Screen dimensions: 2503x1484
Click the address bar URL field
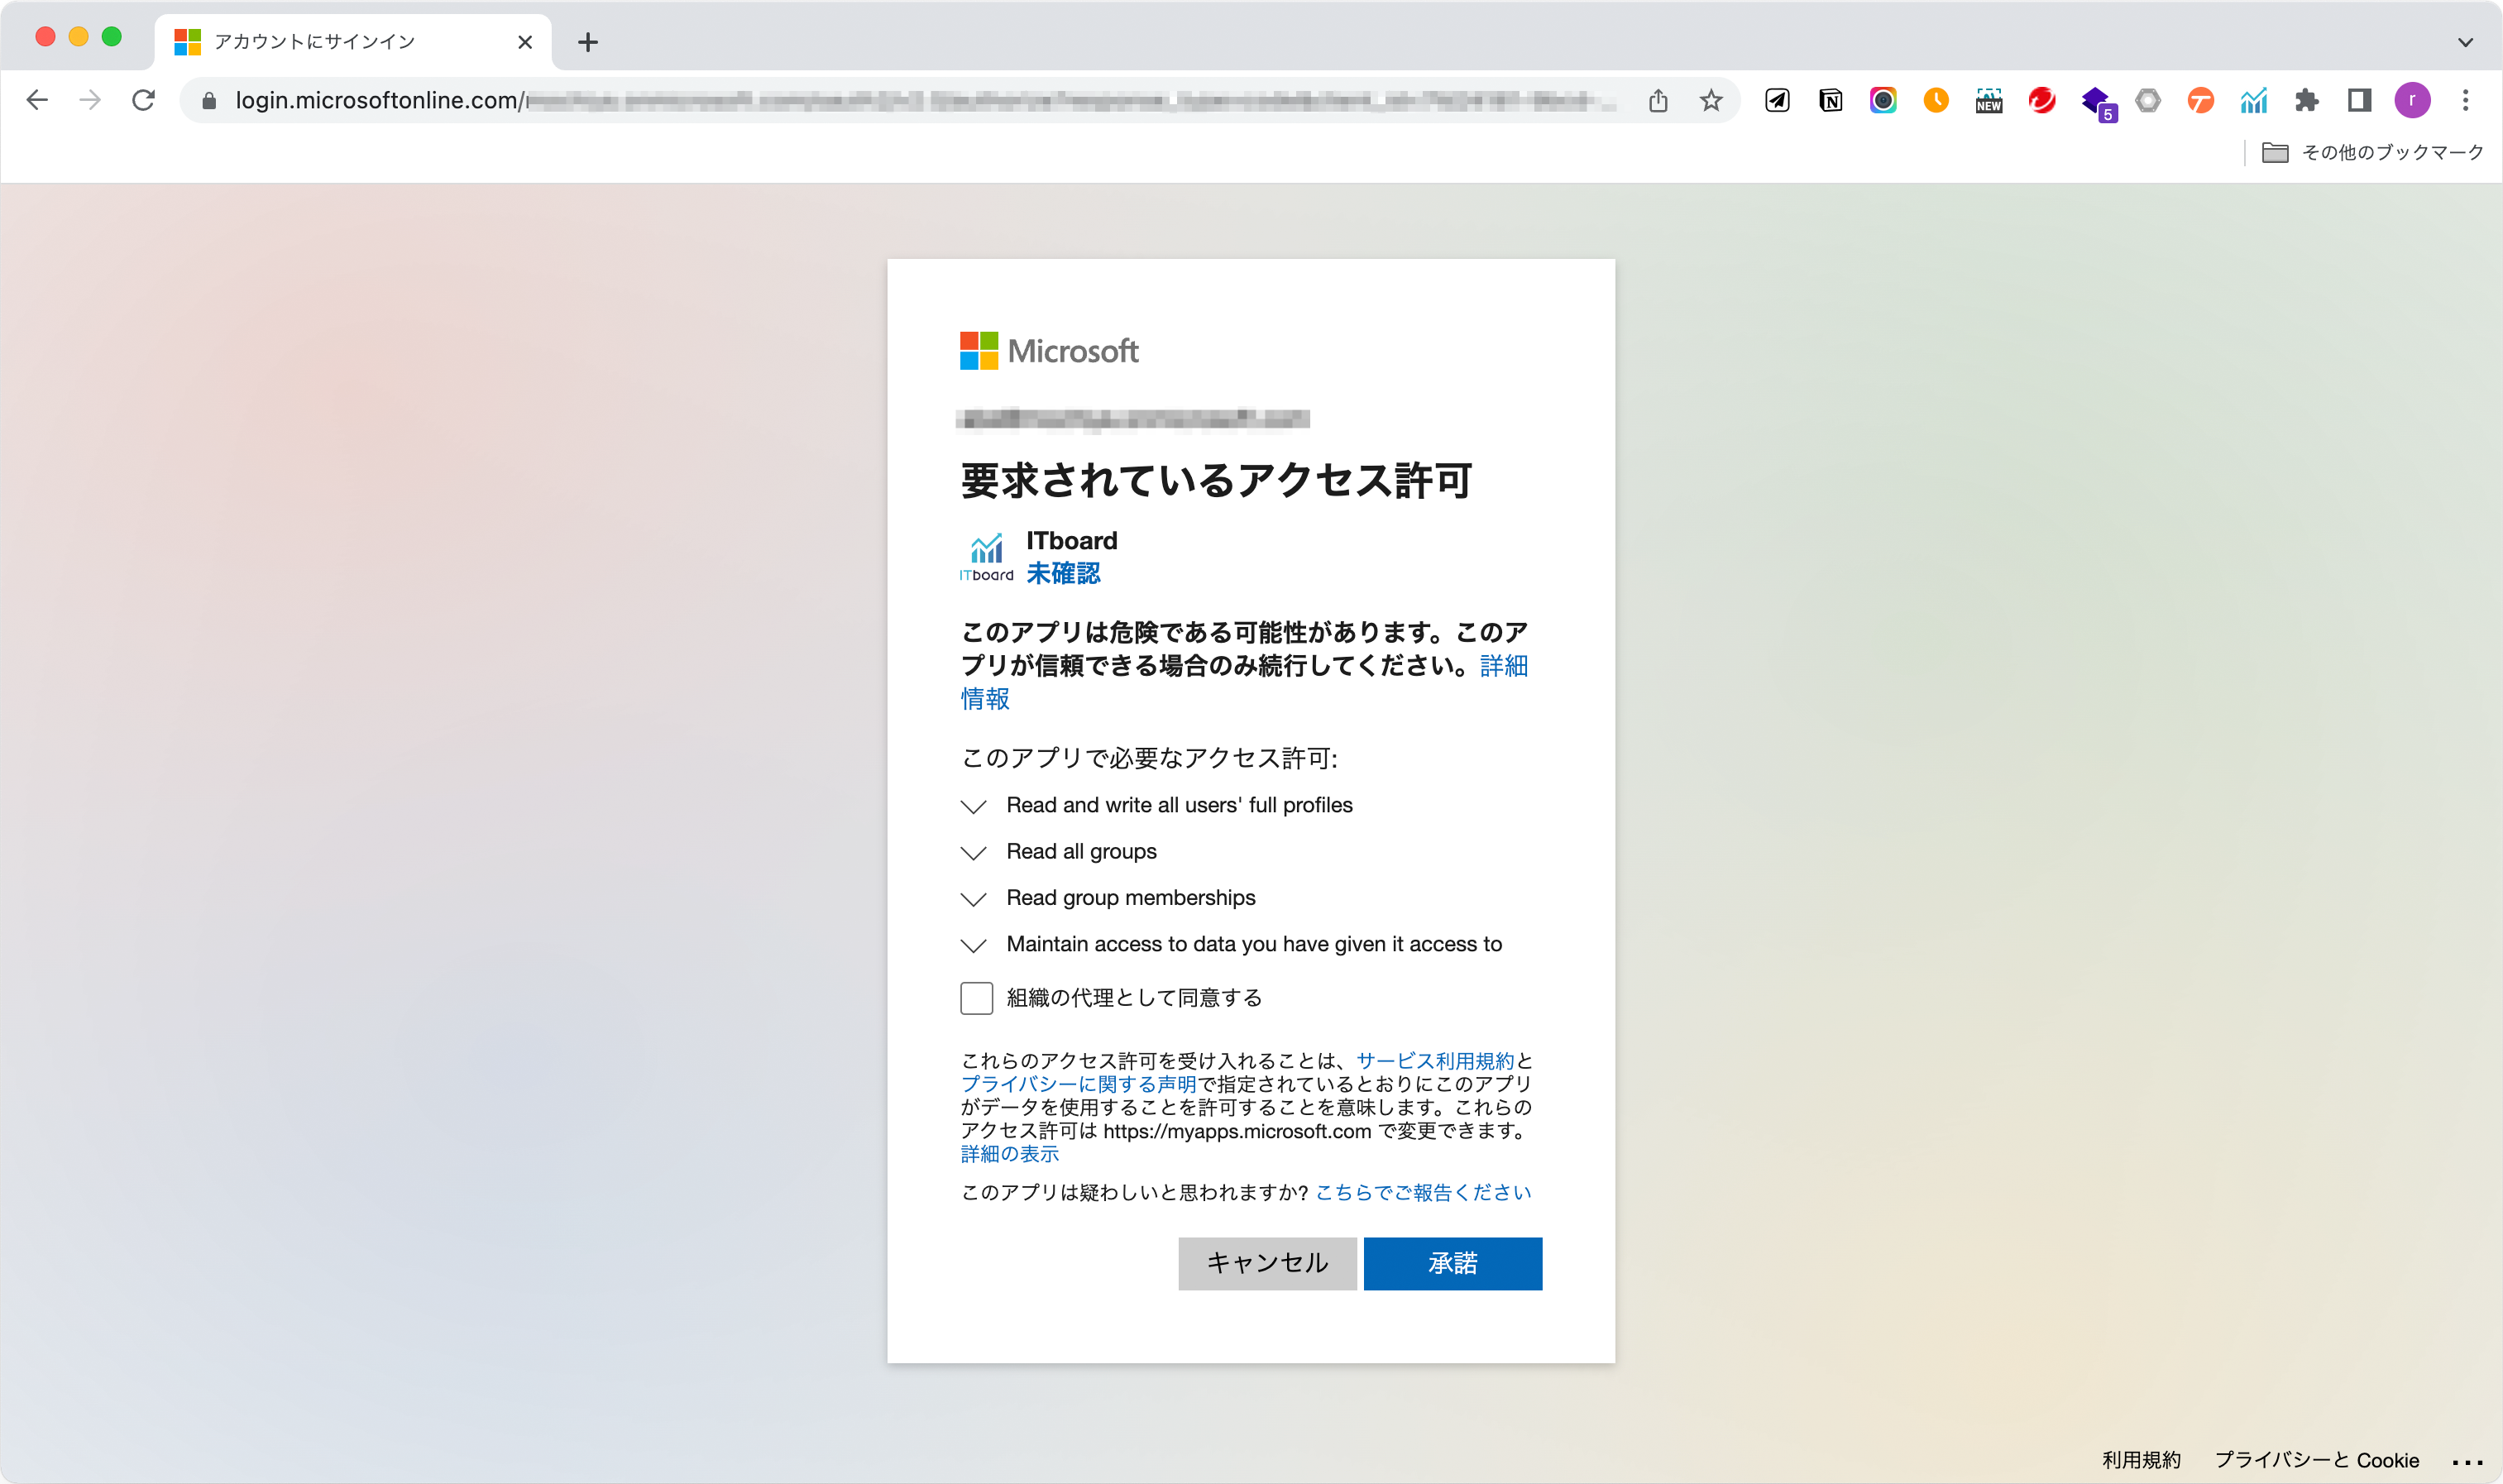900,100
